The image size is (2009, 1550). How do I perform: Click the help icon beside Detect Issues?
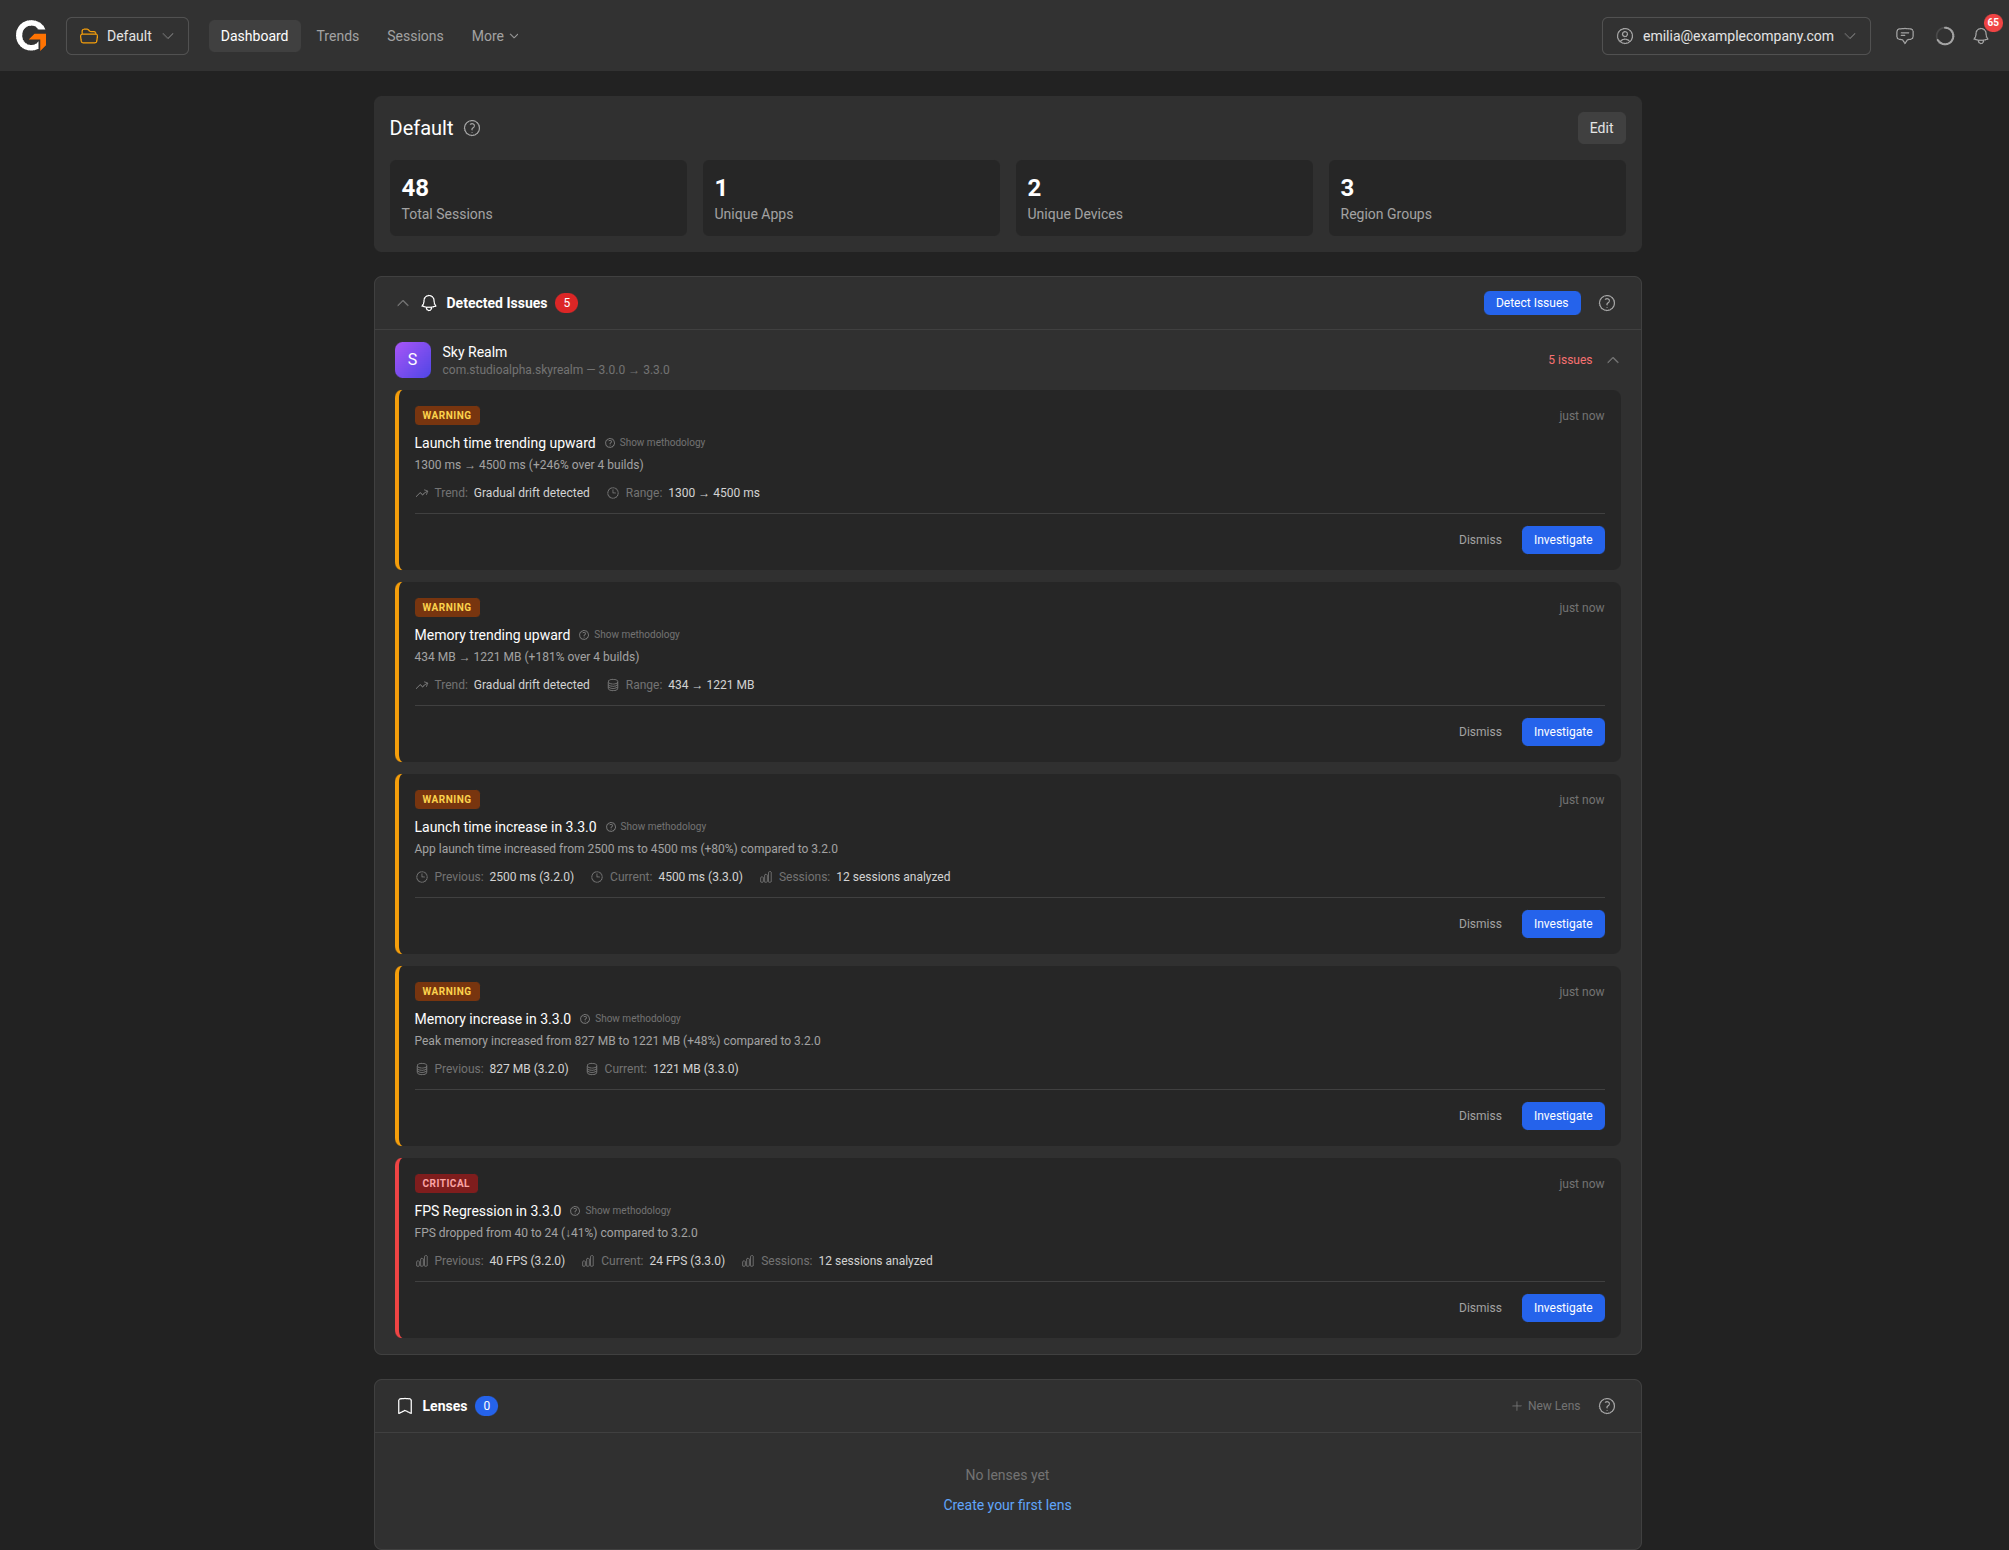click(1607, 303)
